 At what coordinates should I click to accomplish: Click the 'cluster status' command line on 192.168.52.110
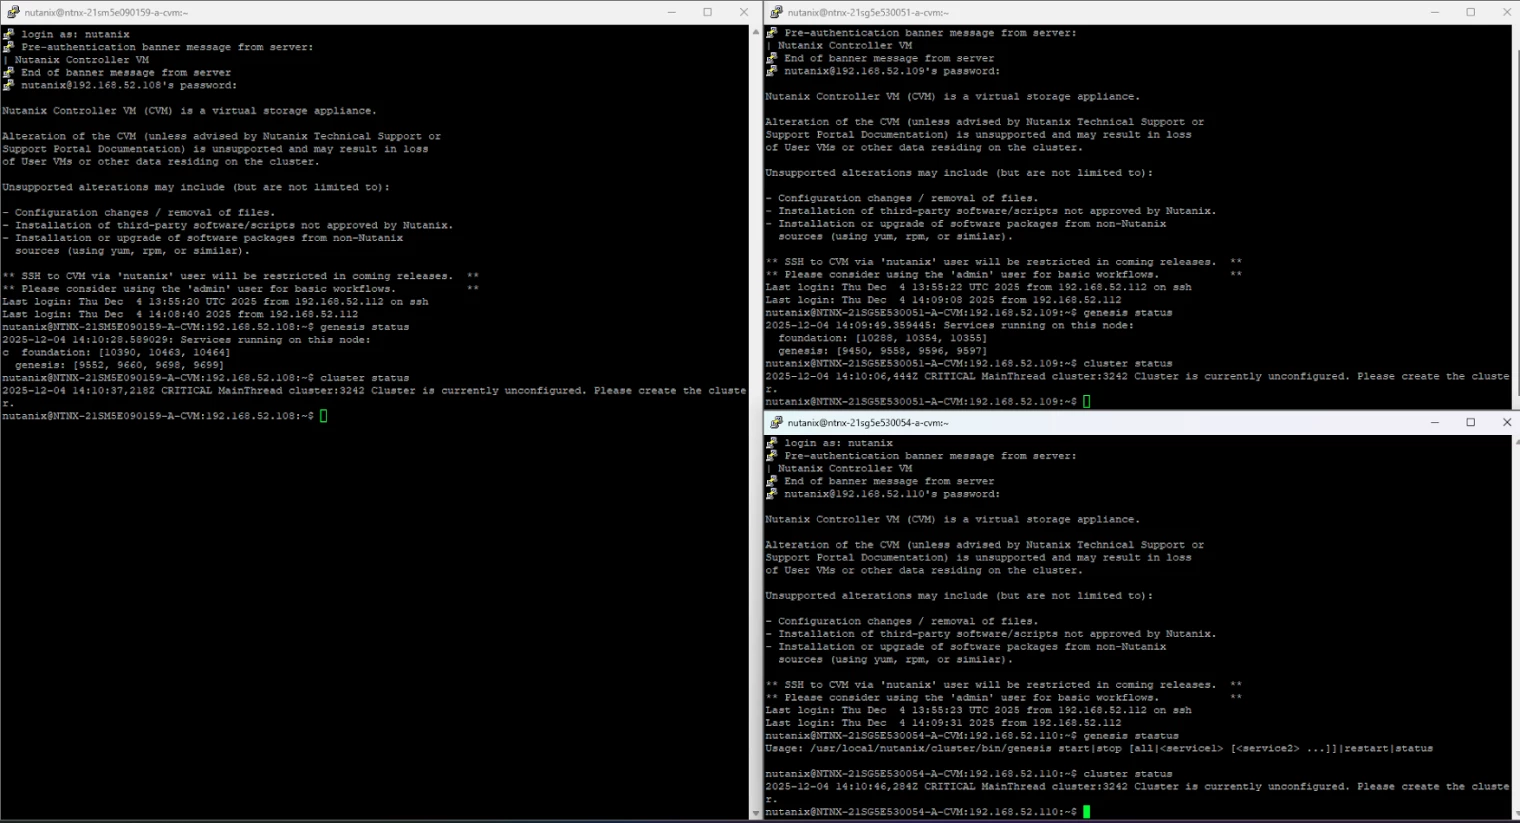tap(969, 774)
